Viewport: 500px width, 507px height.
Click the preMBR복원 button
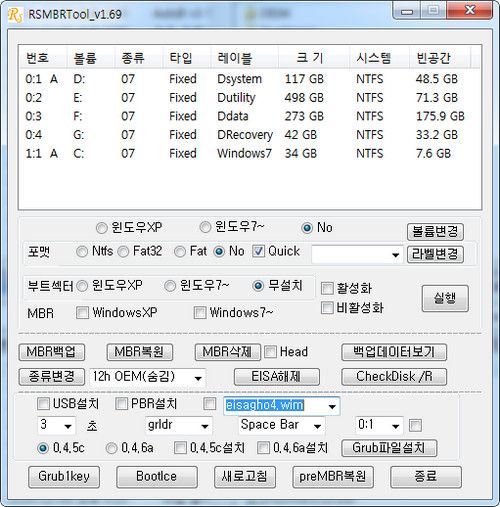pos(333,477)
